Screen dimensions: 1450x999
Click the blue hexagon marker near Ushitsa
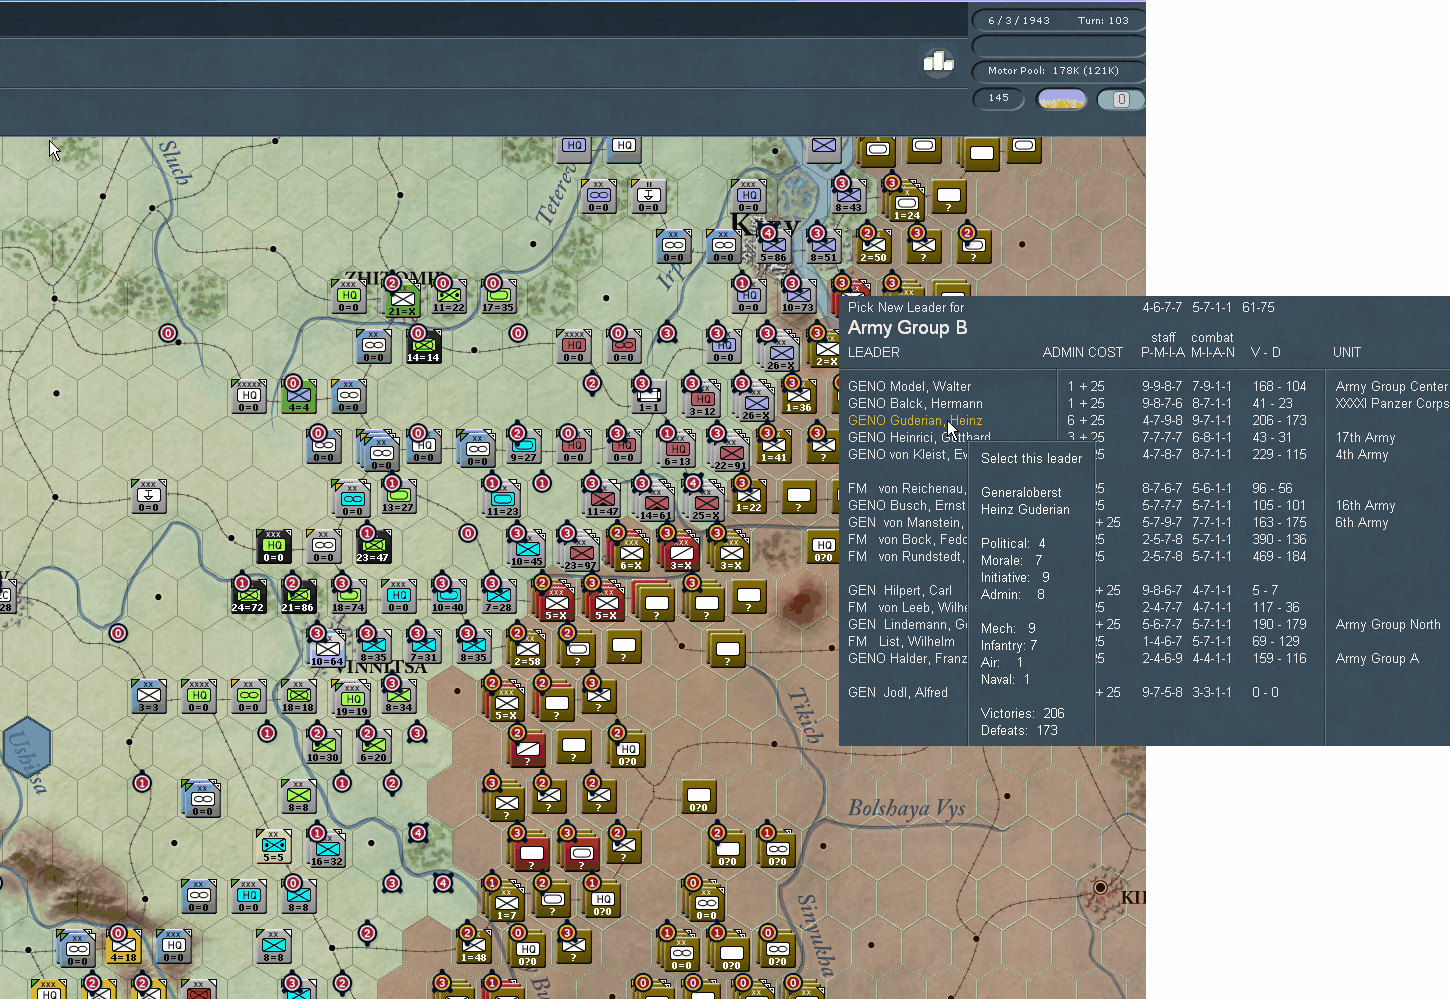point(26,747)
